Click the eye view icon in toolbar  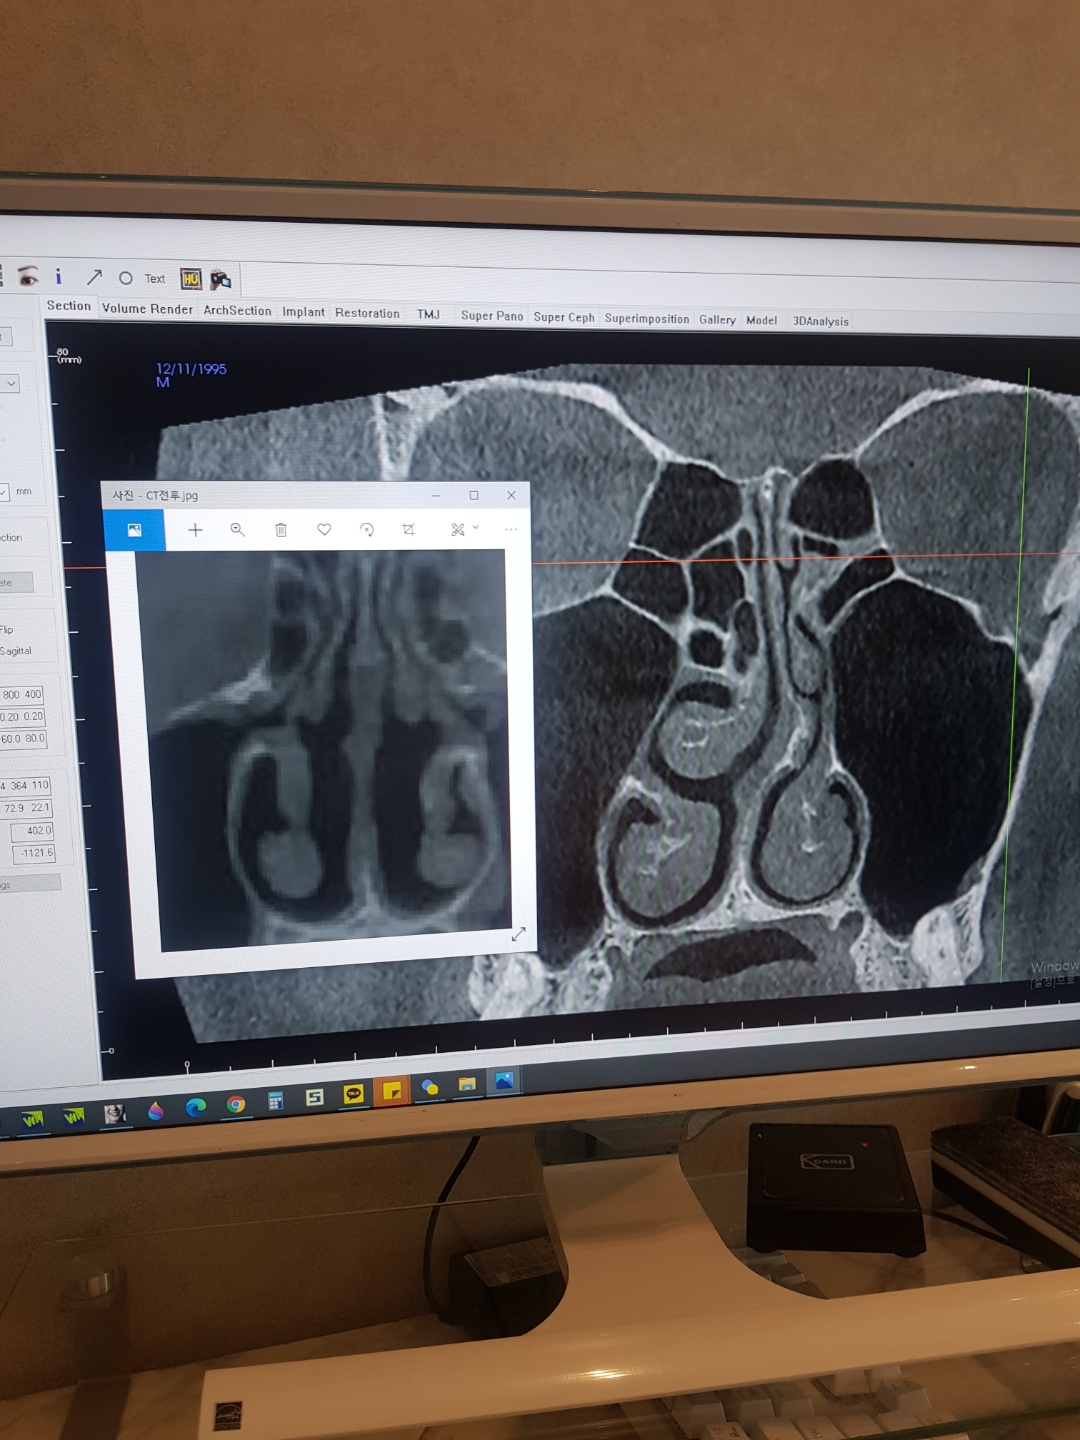pos(28,275)
